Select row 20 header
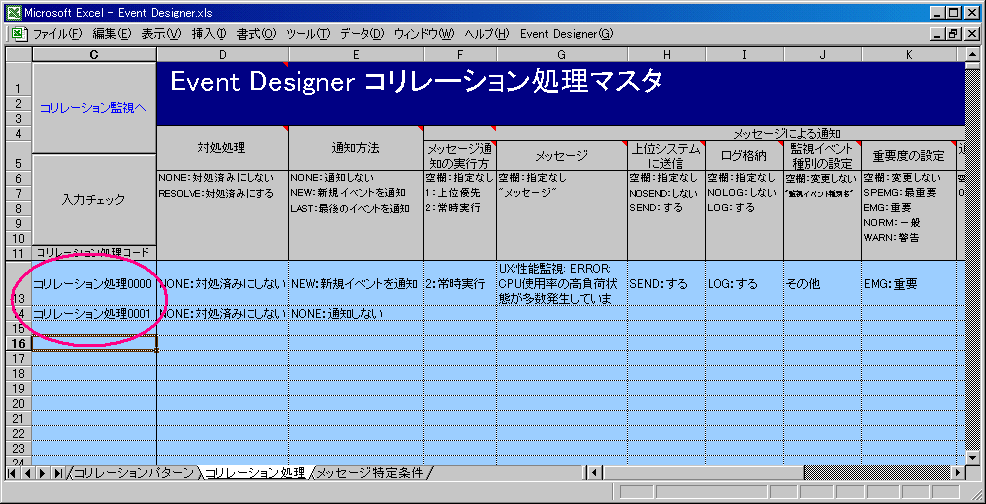Screen dimensions: 986x504 click(18, 403)
